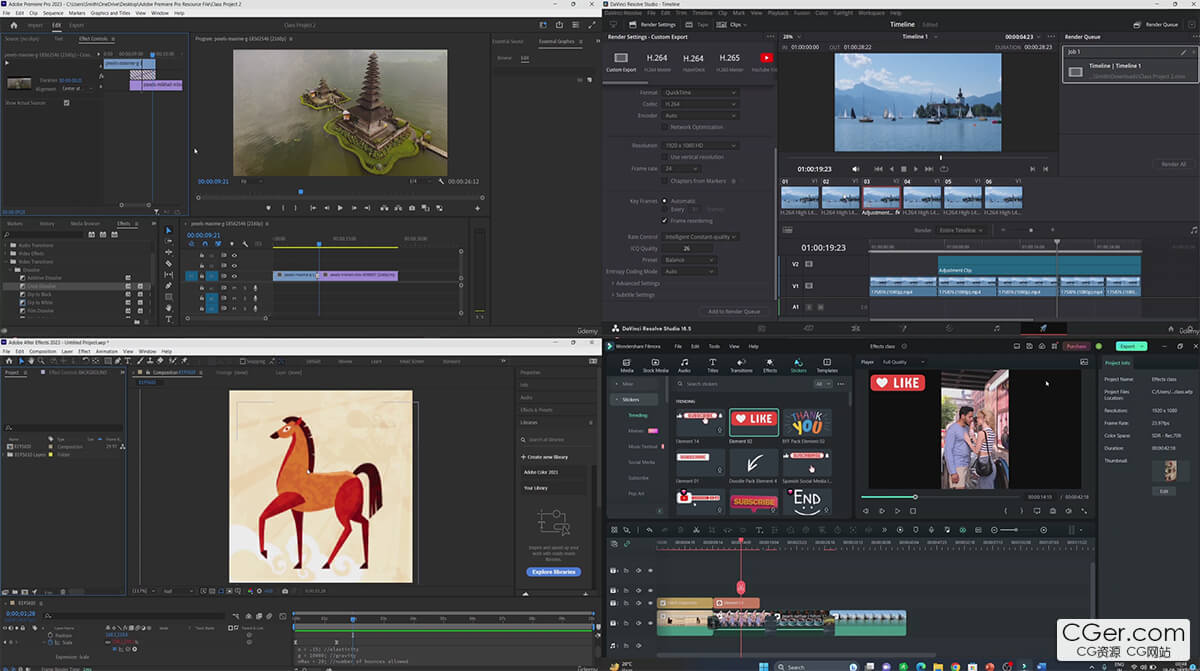The width and height of the screenshot is (1200, 671).
Task: Click the Filmora player progress slider
Action: pyautogui.click(x=939, y=497)
